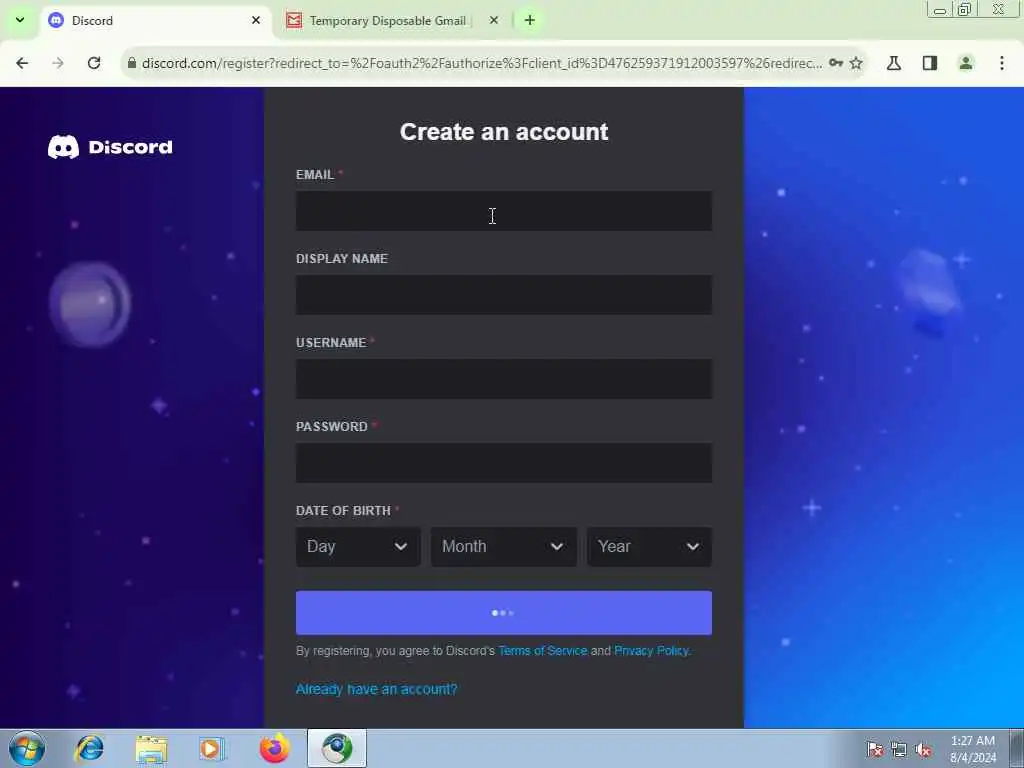The image size is (1024, 768).
Task: Open the Chrome profile avatar
Action: tap(966, 63)
